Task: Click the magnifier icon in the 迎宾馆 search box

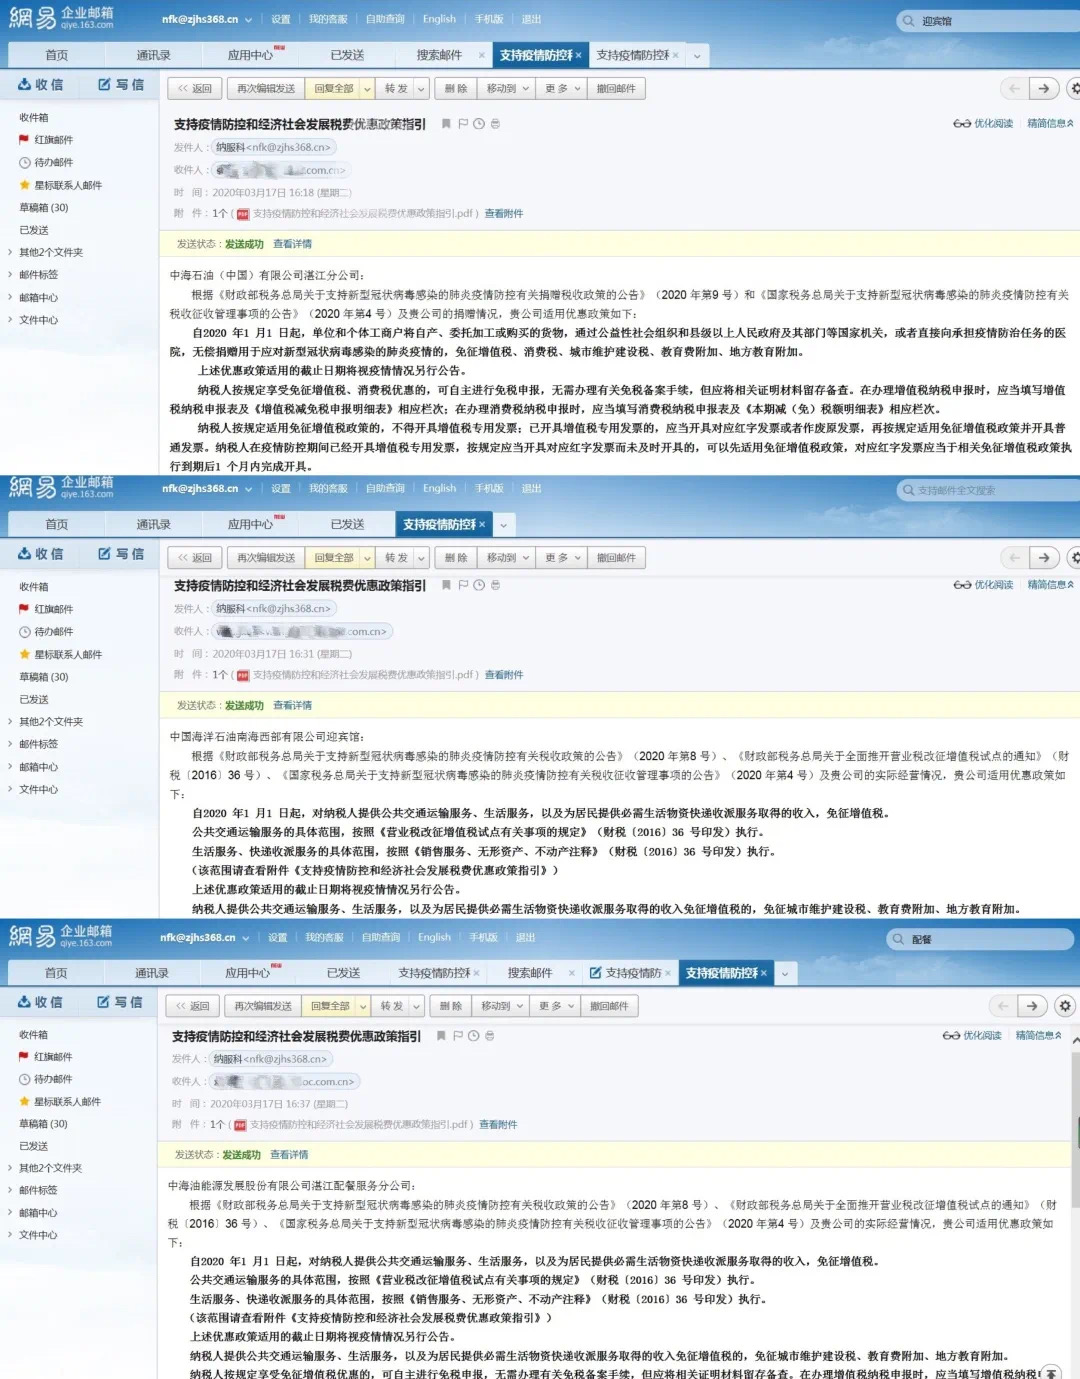Action: (x=908, y=21)
